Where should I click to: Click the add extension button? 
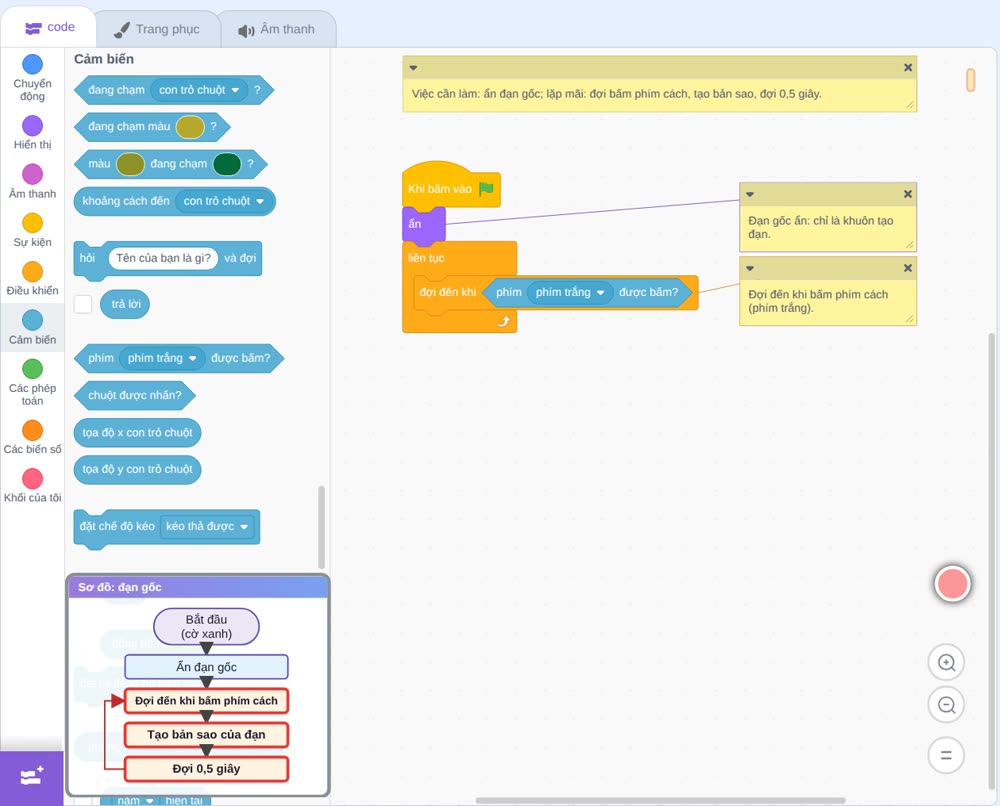pos(32,777)
